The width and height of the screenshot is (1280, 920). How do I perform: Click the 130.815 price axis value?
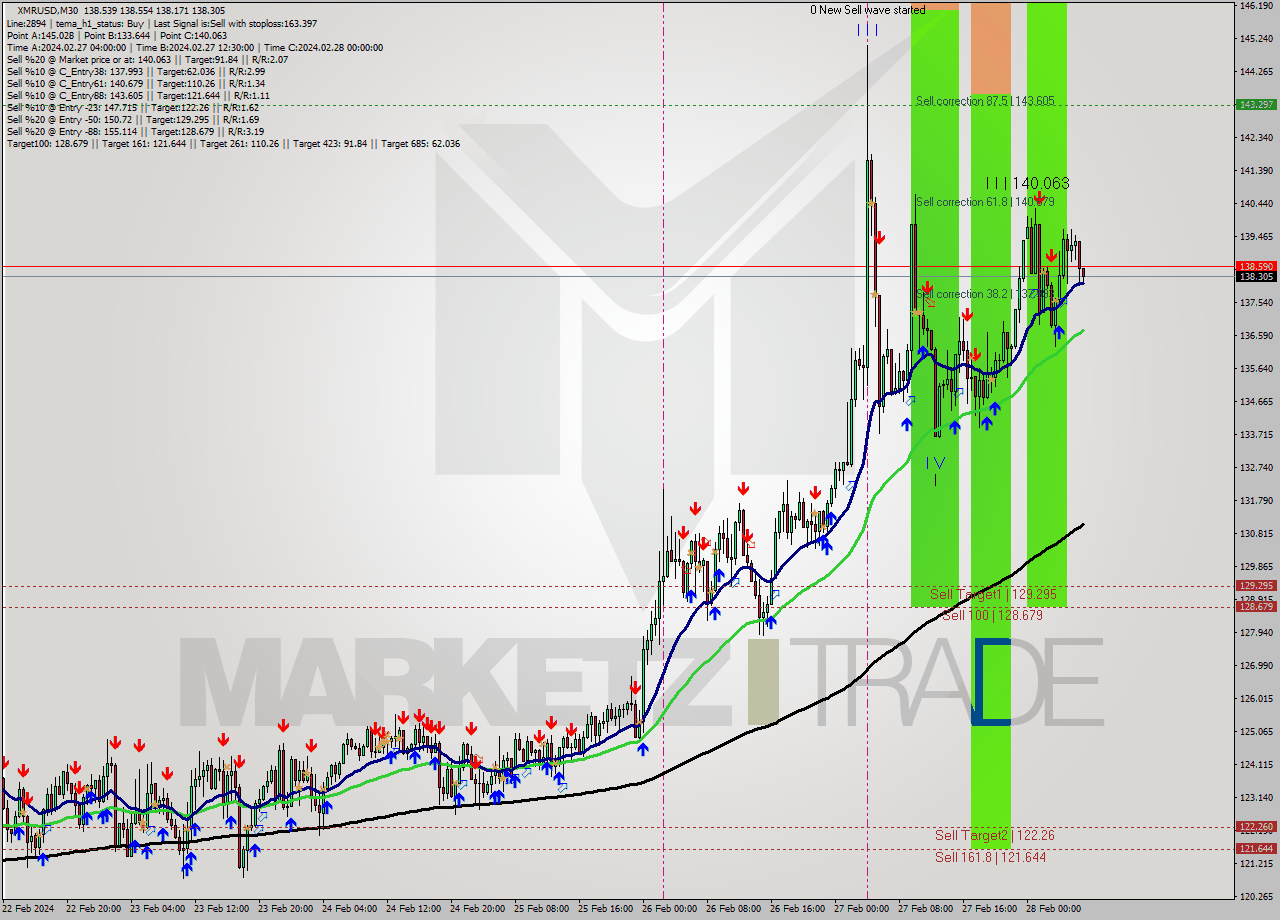(x=1256, y=534)
